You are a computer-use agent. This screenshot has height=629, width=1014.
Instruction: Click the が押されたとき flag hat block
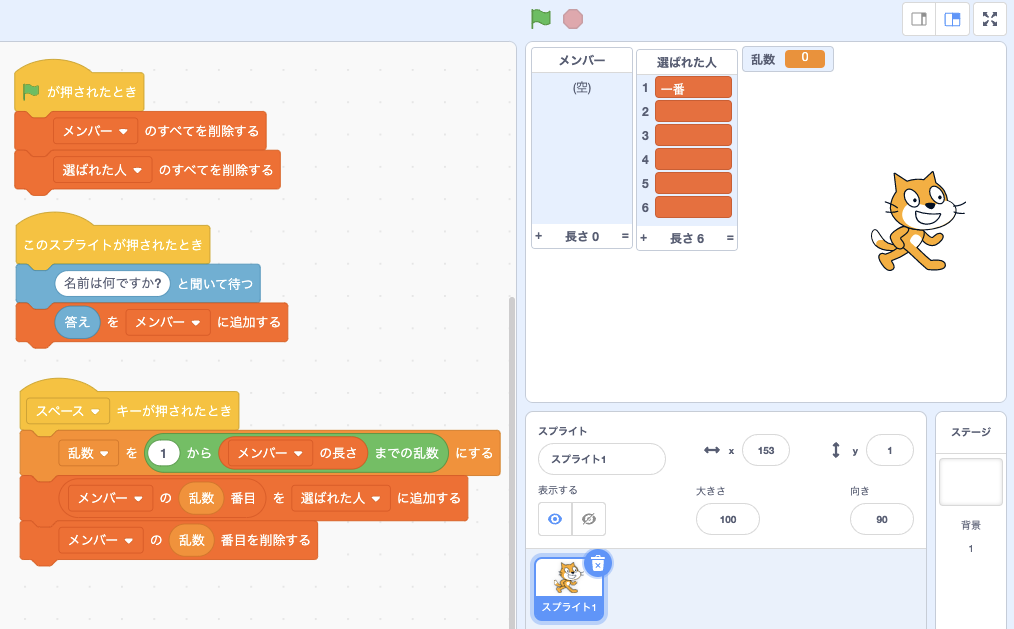tap(79, 91)
